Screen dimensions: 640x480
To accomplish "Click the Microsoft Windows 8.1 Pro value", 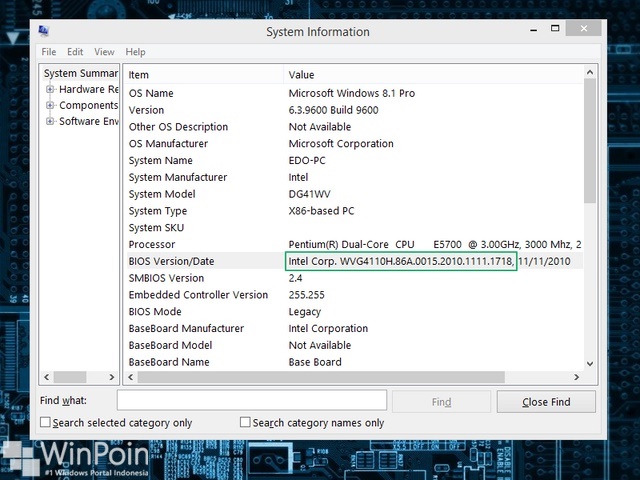I will tap(351, 93).
